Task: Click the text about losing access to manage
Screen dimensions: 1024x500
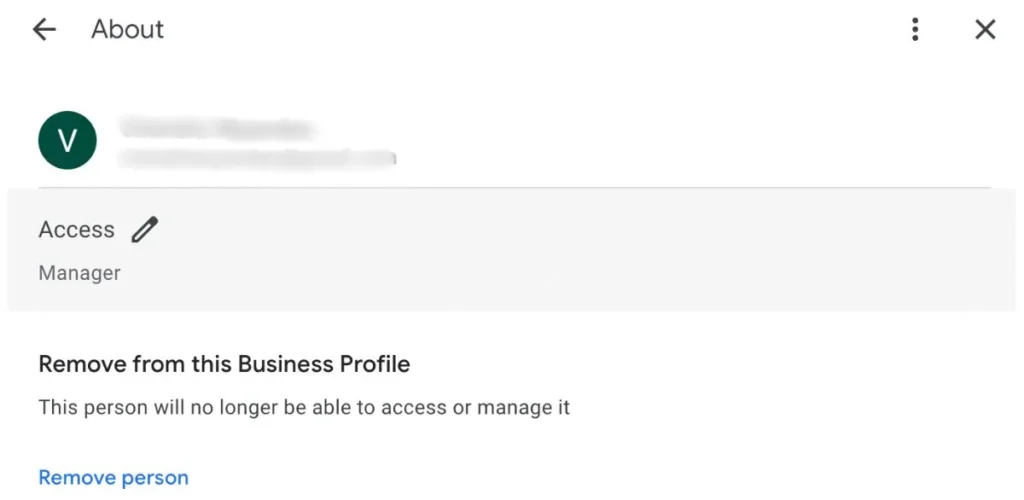Action: tap(304, 408)
